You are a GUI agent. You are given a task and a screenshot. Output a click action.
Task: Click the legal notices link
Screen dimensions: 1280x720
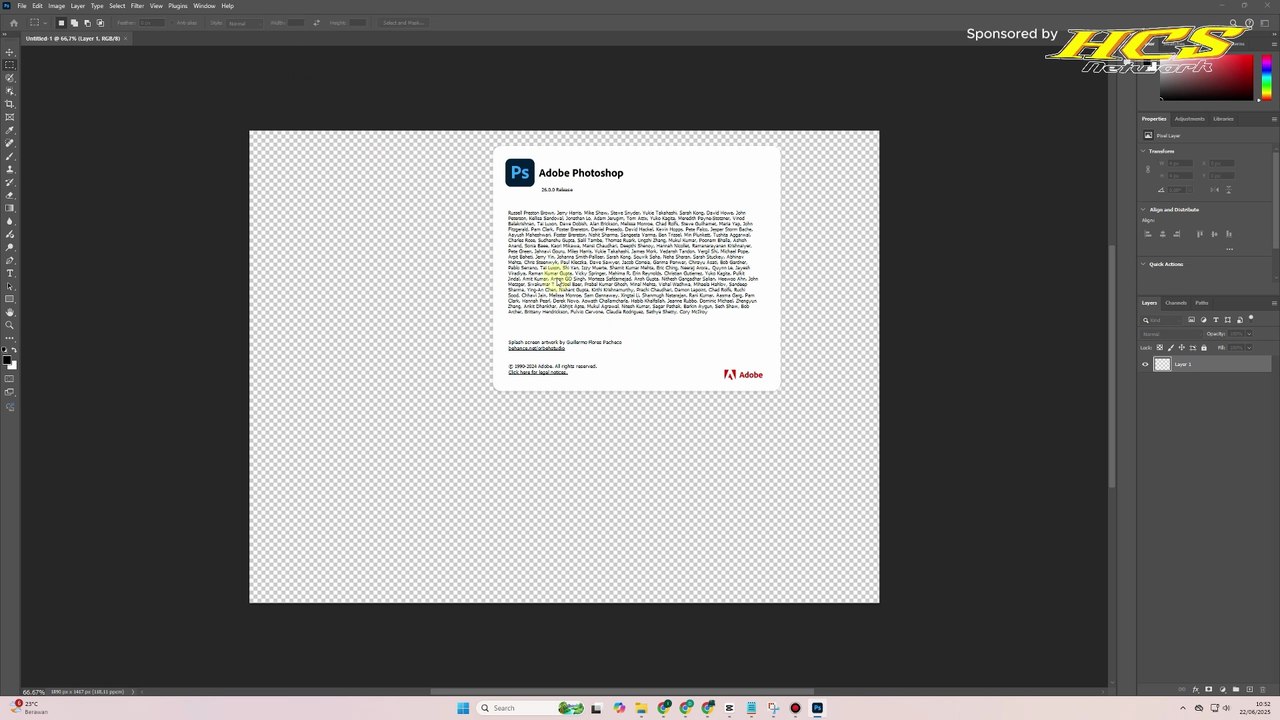click(x=538, y=372)
